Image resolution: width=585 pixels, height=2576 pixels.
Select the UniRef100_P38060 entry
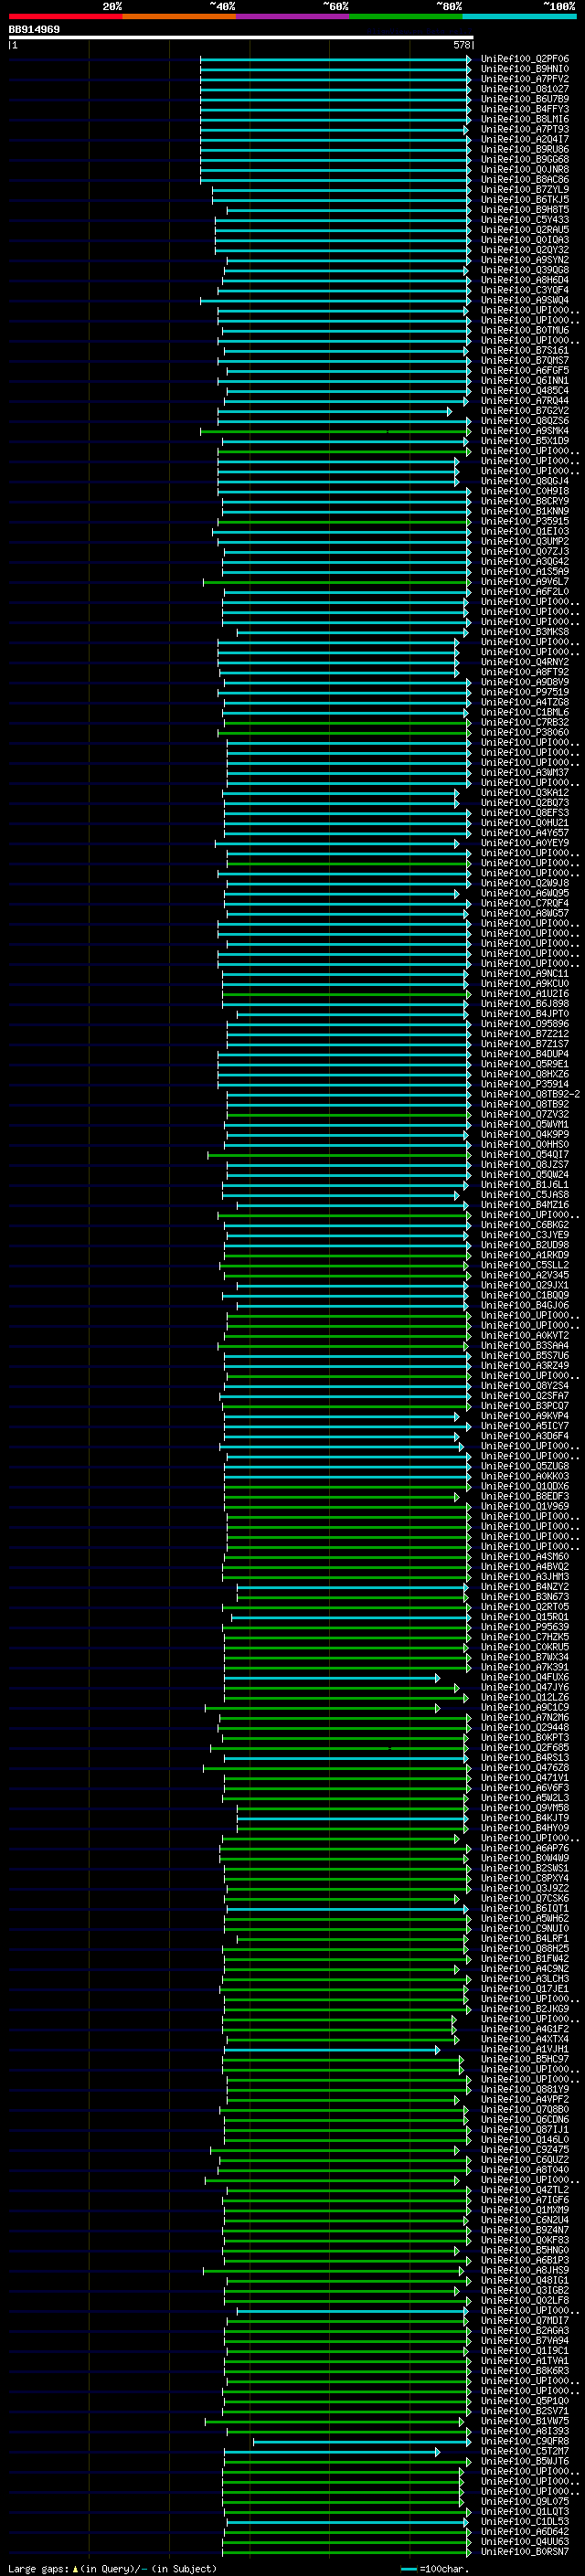(x=525, y=733)
